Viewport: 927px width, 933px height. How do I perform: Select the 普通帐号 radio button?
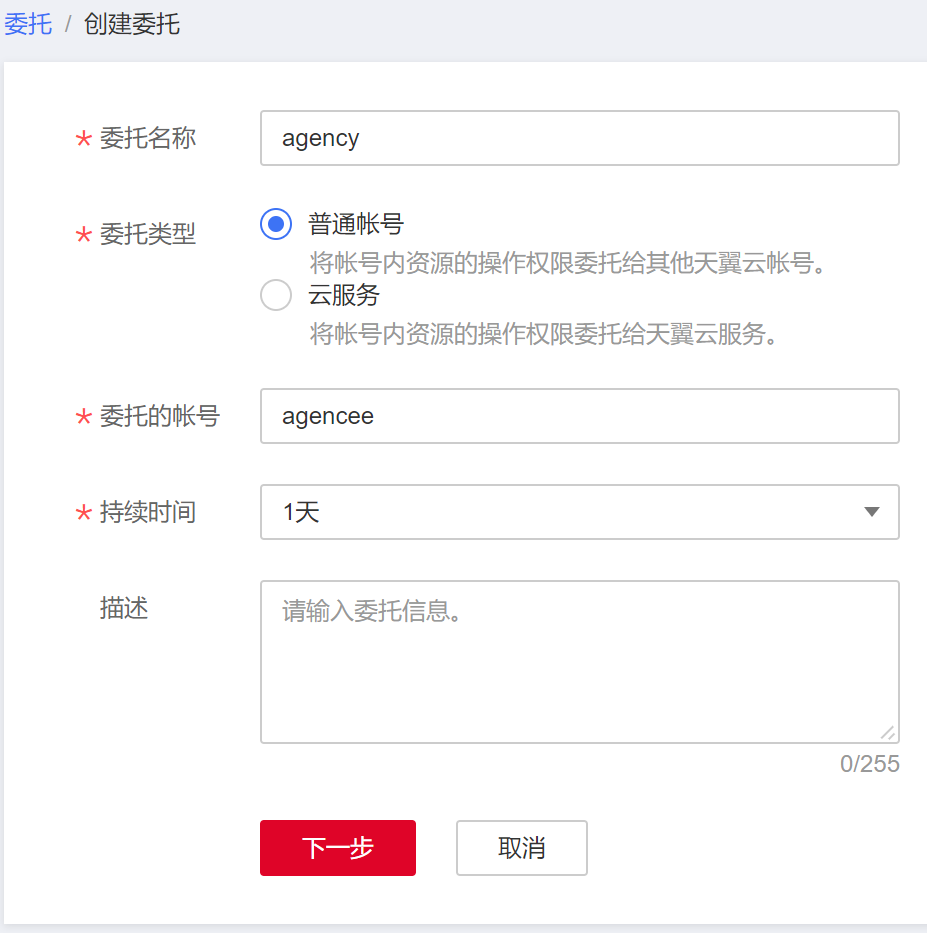pos(276,224)
